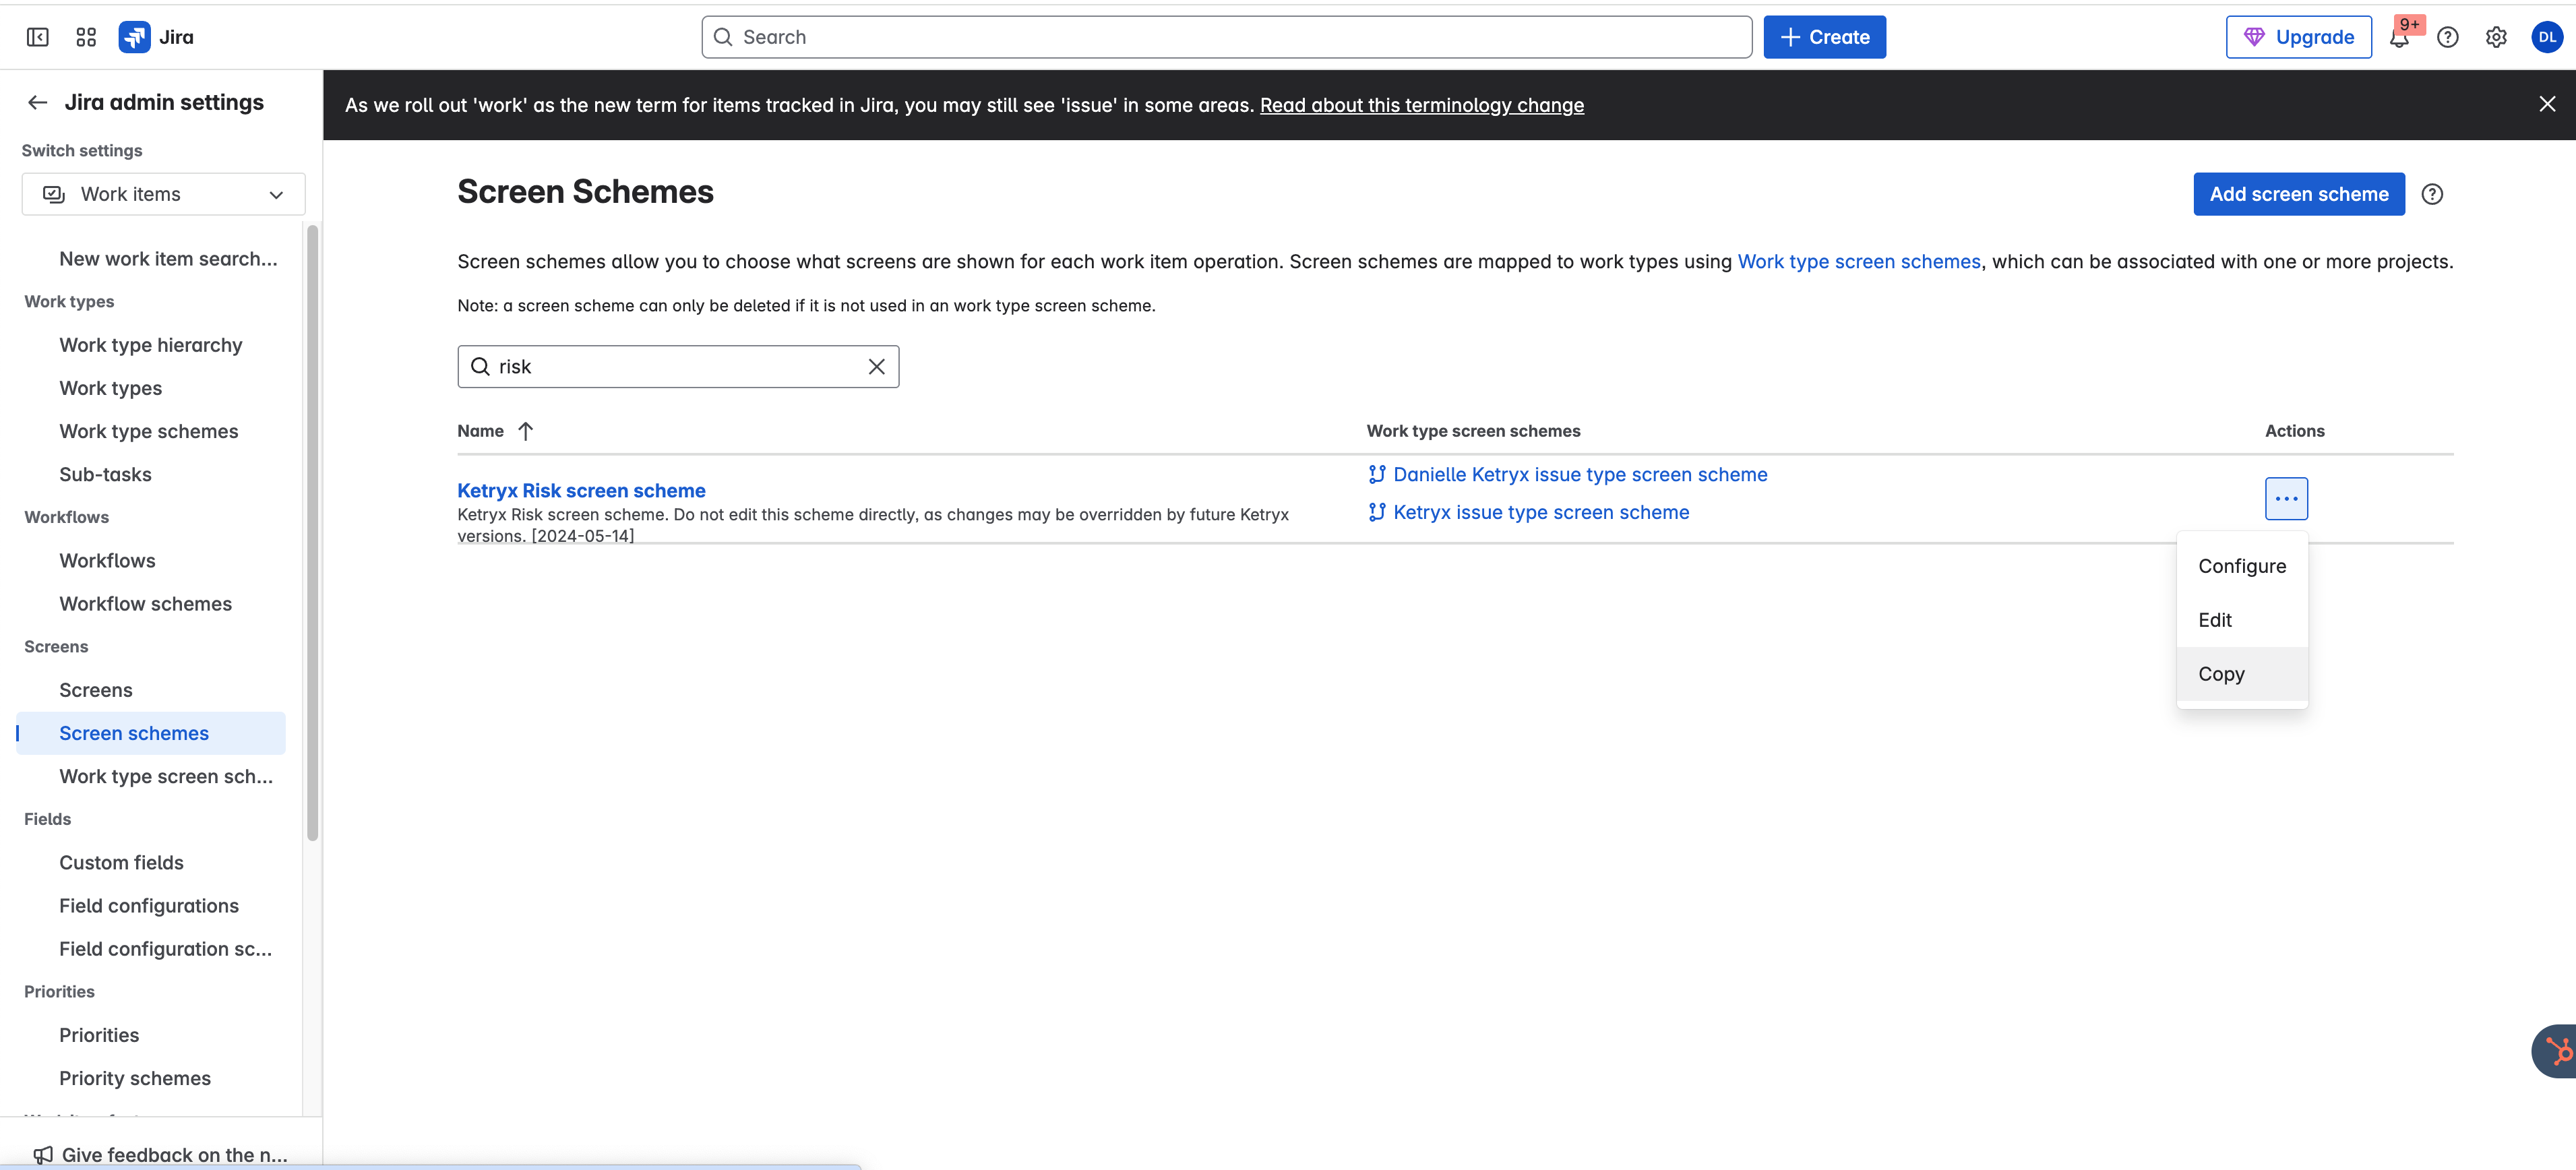The height and width of the screenshot is (1170, 2576).
Task: Open the HubSpot chat widget
Action: [2556, 1051]
